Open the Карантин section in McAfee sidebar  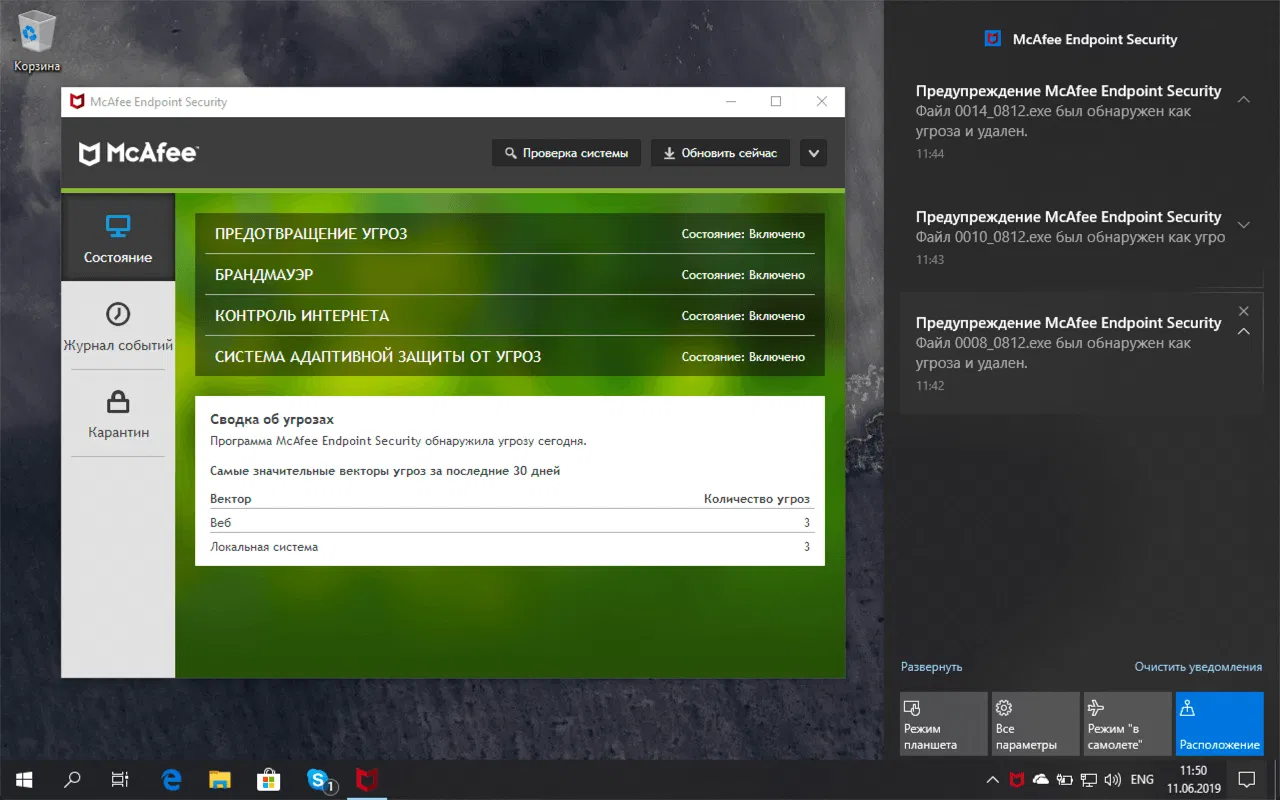(118, 413)
